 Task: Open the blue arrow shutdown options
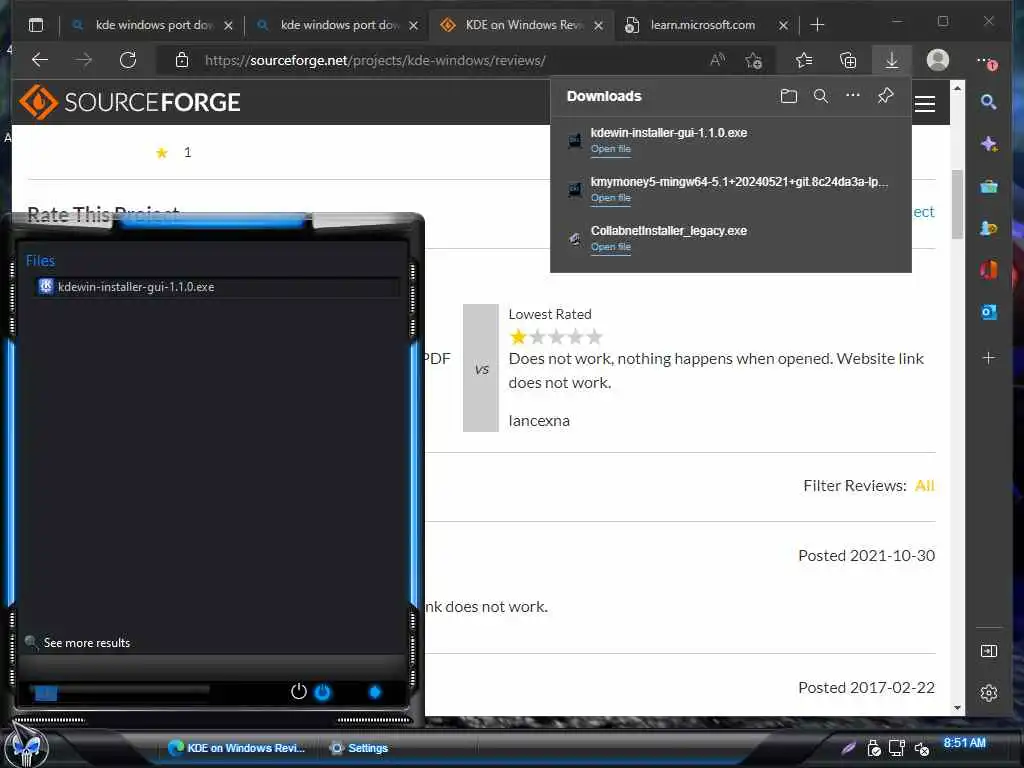[x=375, y=692]
